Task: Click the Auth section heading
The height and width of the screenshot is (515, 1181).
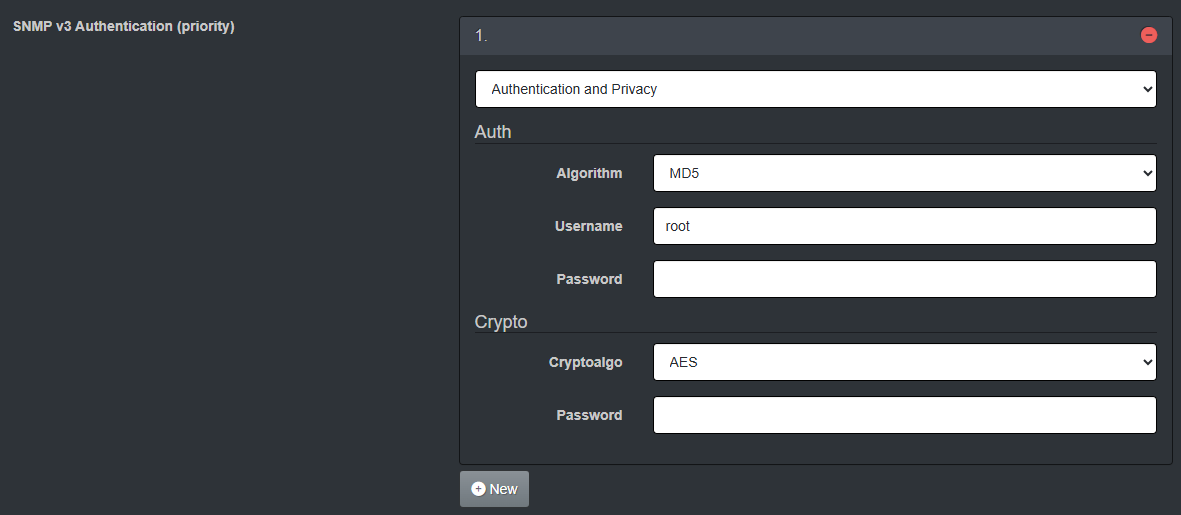Action: coord(493,132)
